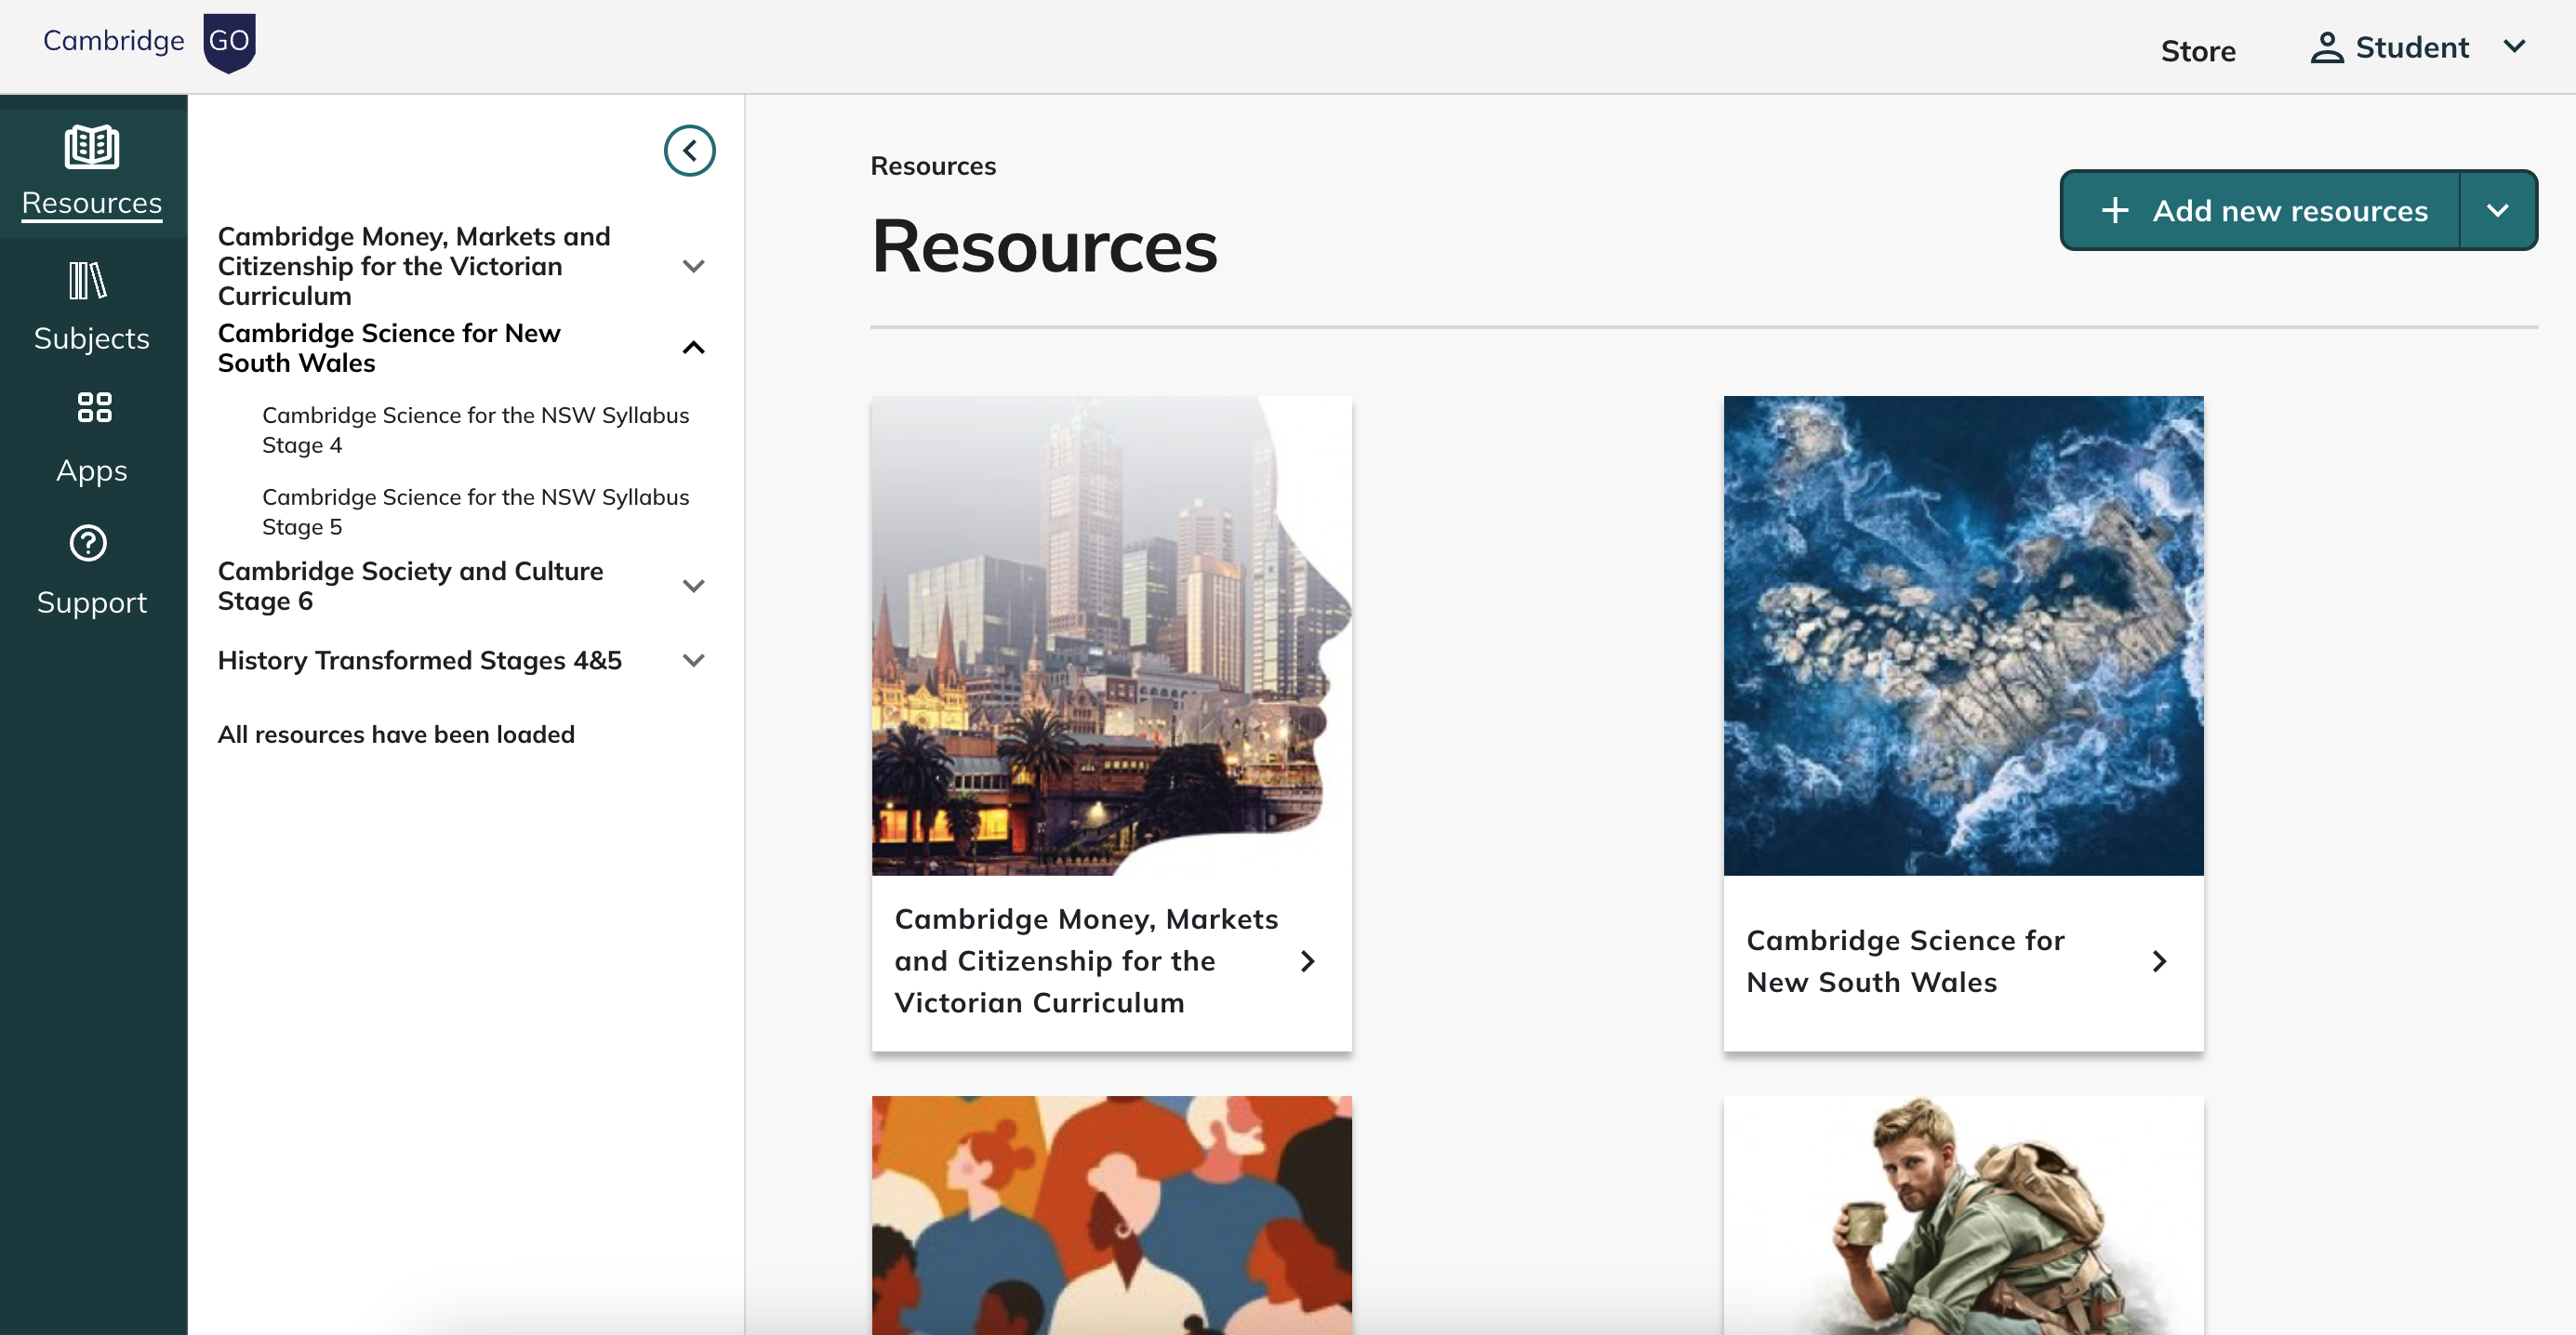The width and height of the screenshot is (2576, 1335).
Task: Expand History Transformed Stages 4&5
Action: tap(693, 660)
